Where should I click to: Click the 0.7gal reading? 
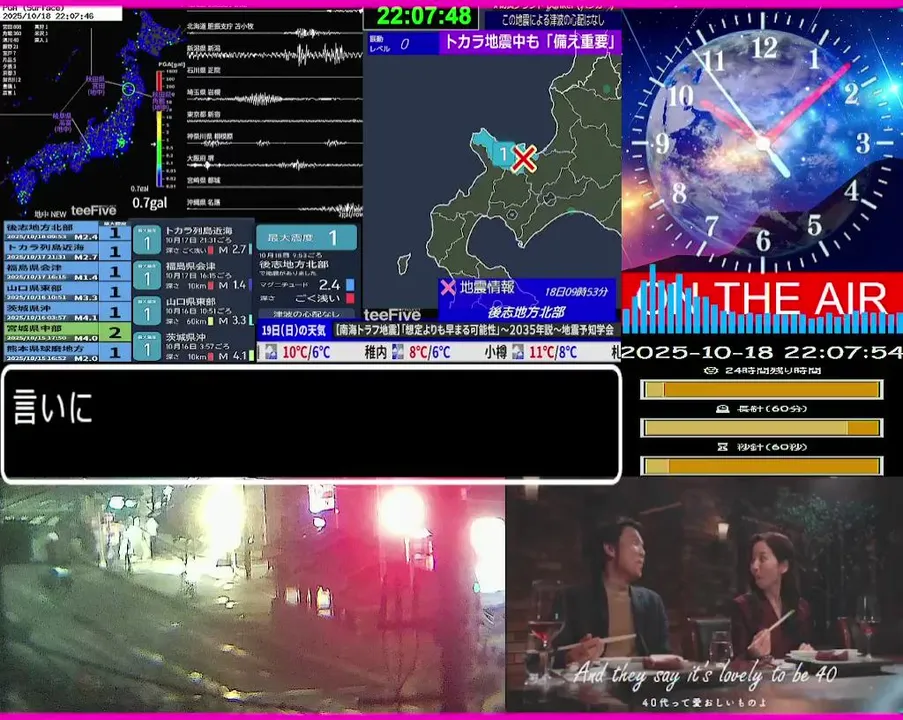[150, 203]
